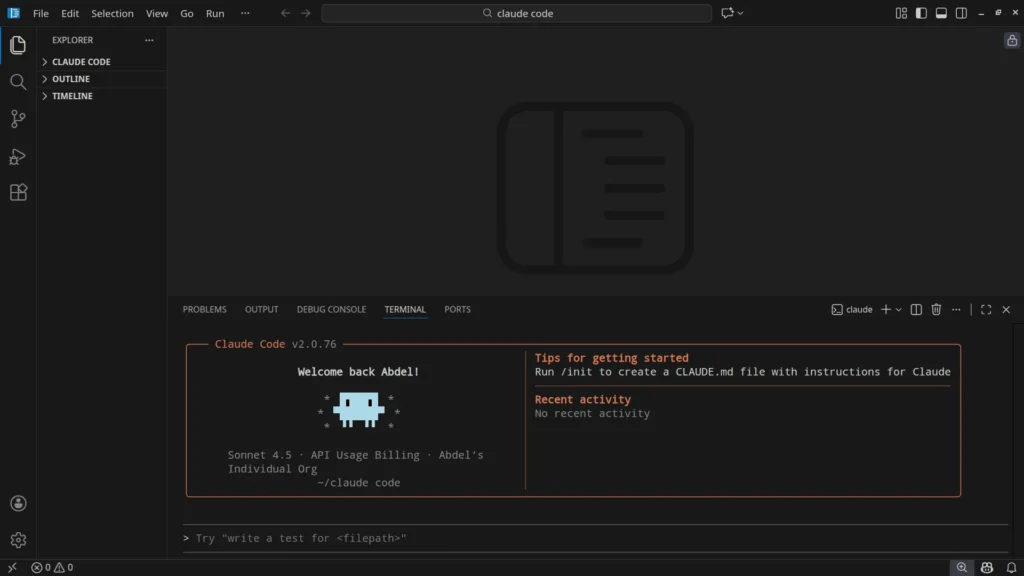This screenshot has width=1024, height=576.
Task: Toggle the primary side bar
Action: coord(921,13)
